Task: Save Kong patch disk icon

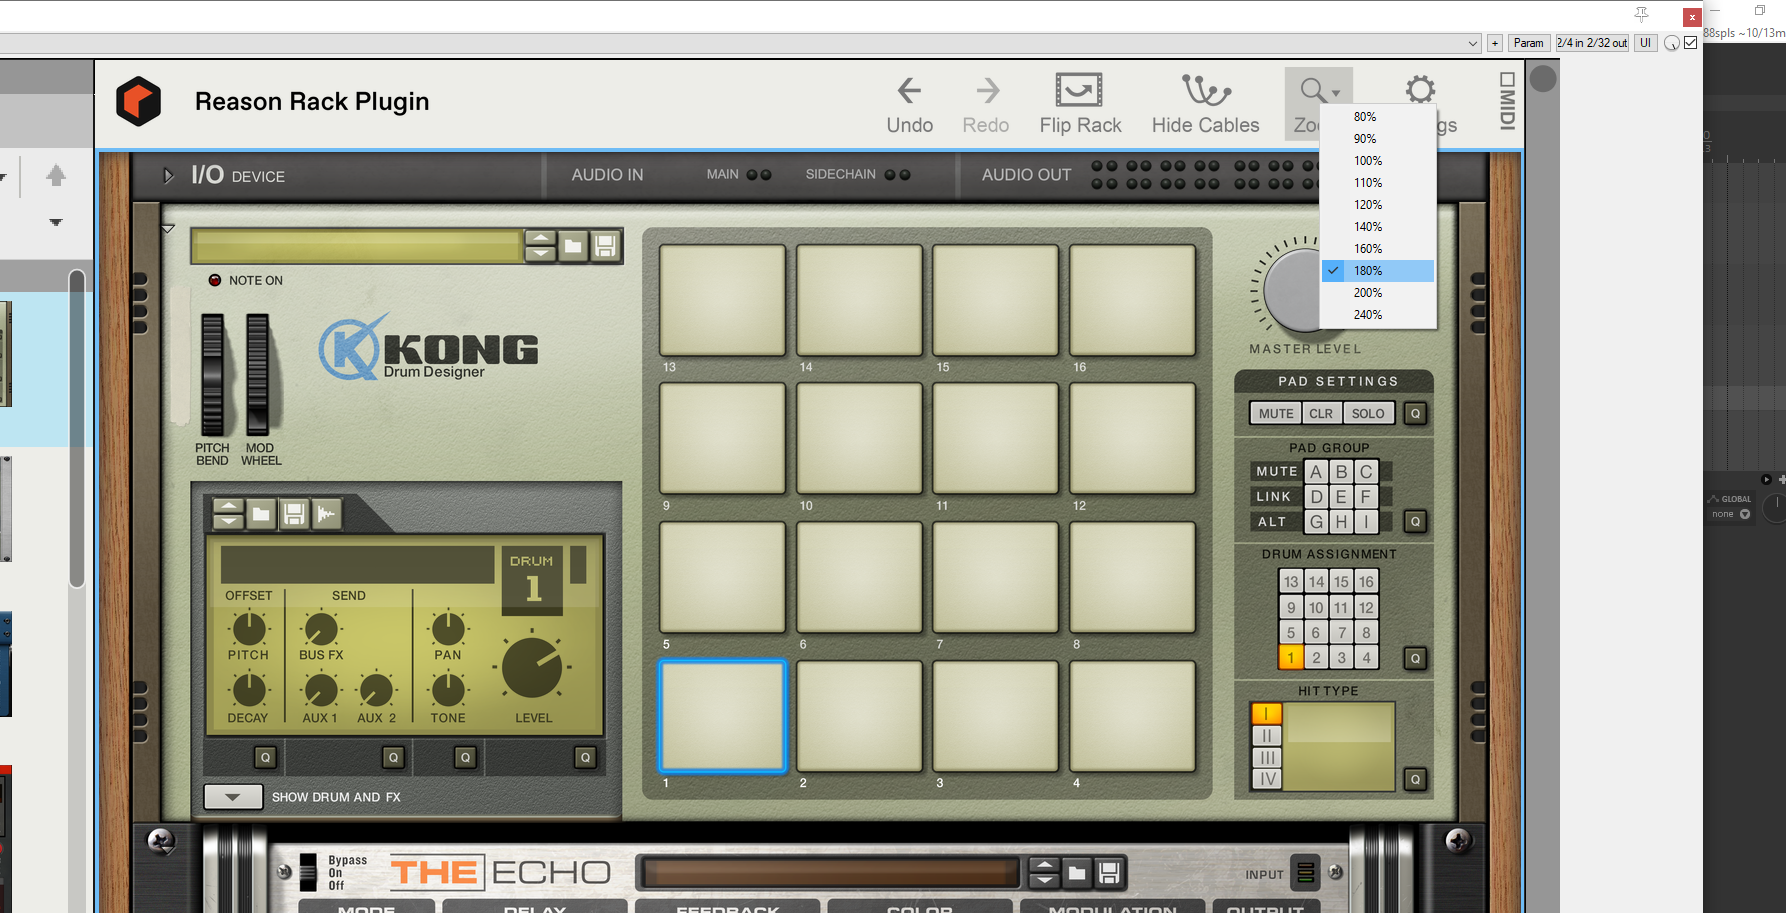Action: (605, 246)
